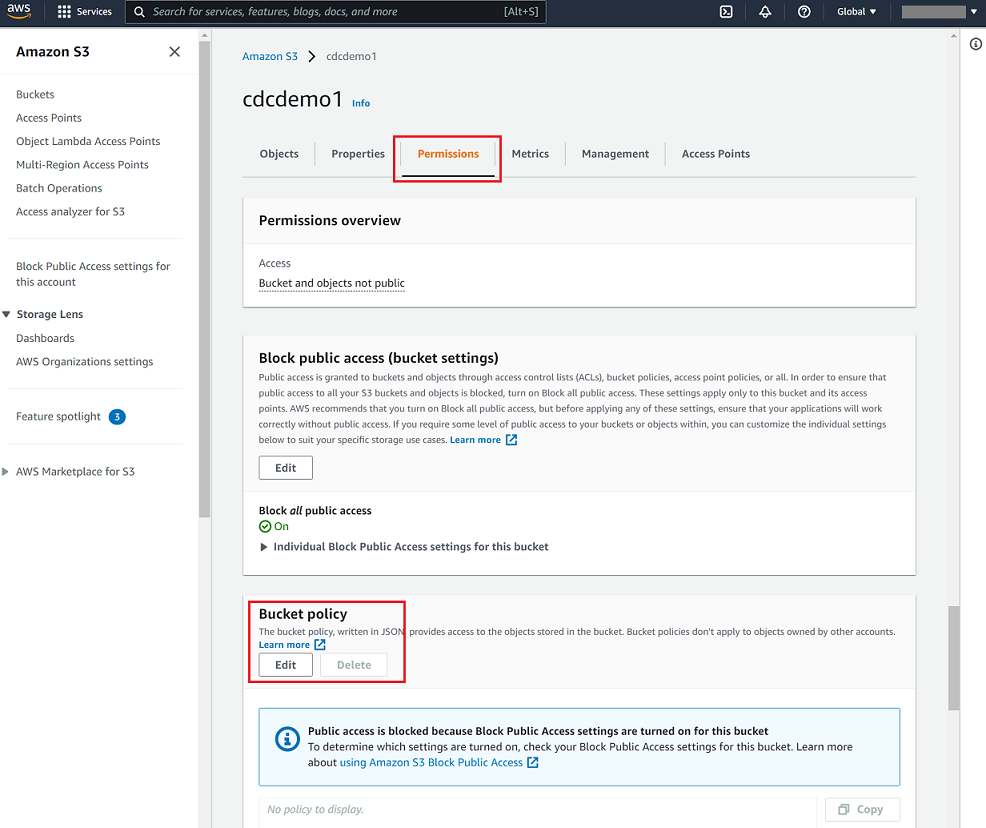986x828 pixels.
Task: Open the Global region dropdown
Action: [856, 12]
